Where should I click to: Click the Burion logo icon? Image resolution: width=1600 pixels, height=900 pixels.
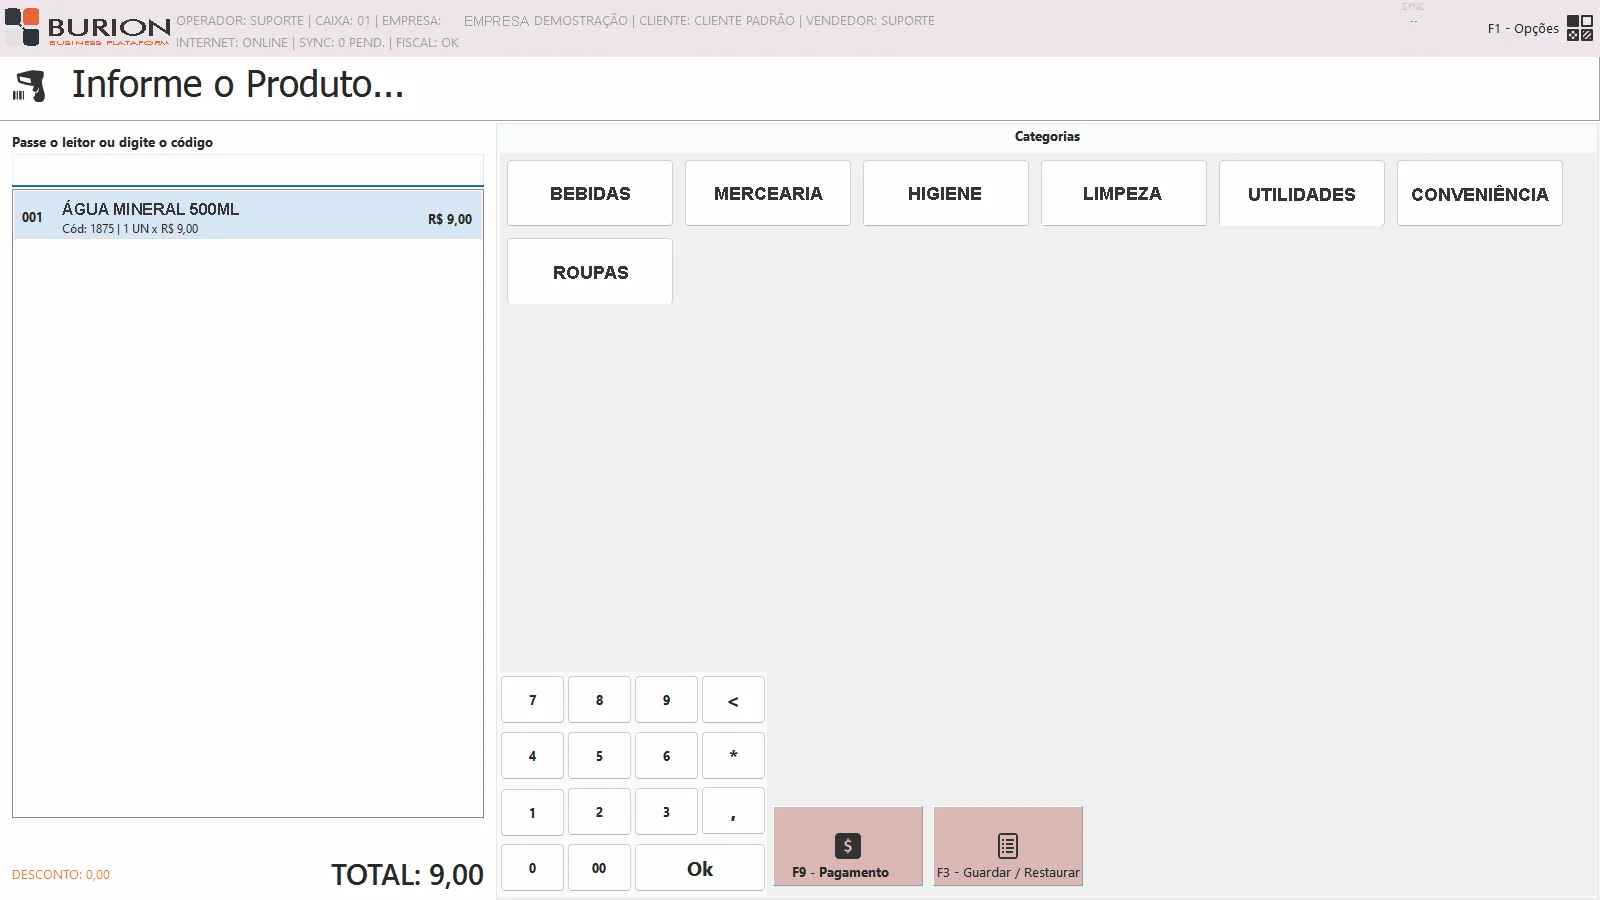22,27
